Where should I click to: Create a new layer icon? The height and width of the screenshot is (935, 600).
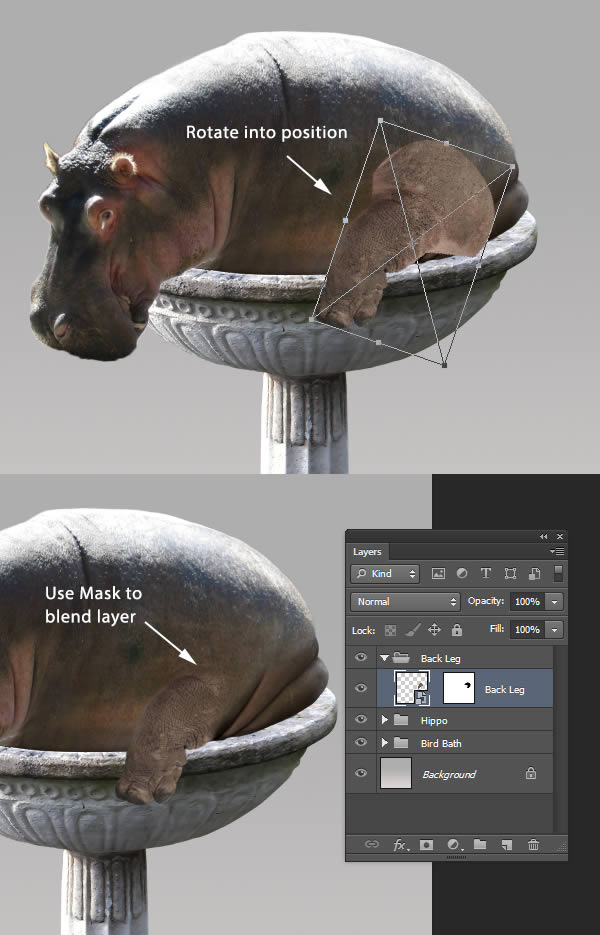click(506, 844)
